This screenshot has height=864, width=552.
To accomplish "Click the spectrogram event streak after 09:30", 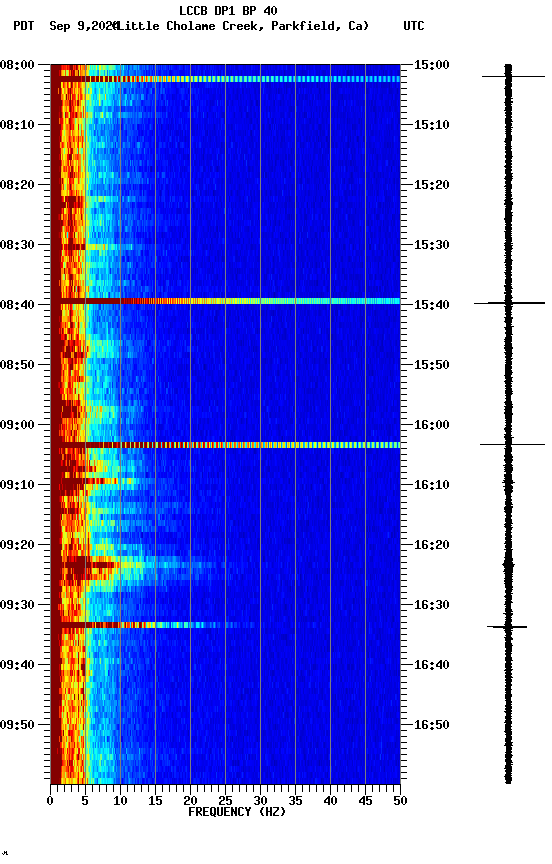I will [x=154, y=625].
